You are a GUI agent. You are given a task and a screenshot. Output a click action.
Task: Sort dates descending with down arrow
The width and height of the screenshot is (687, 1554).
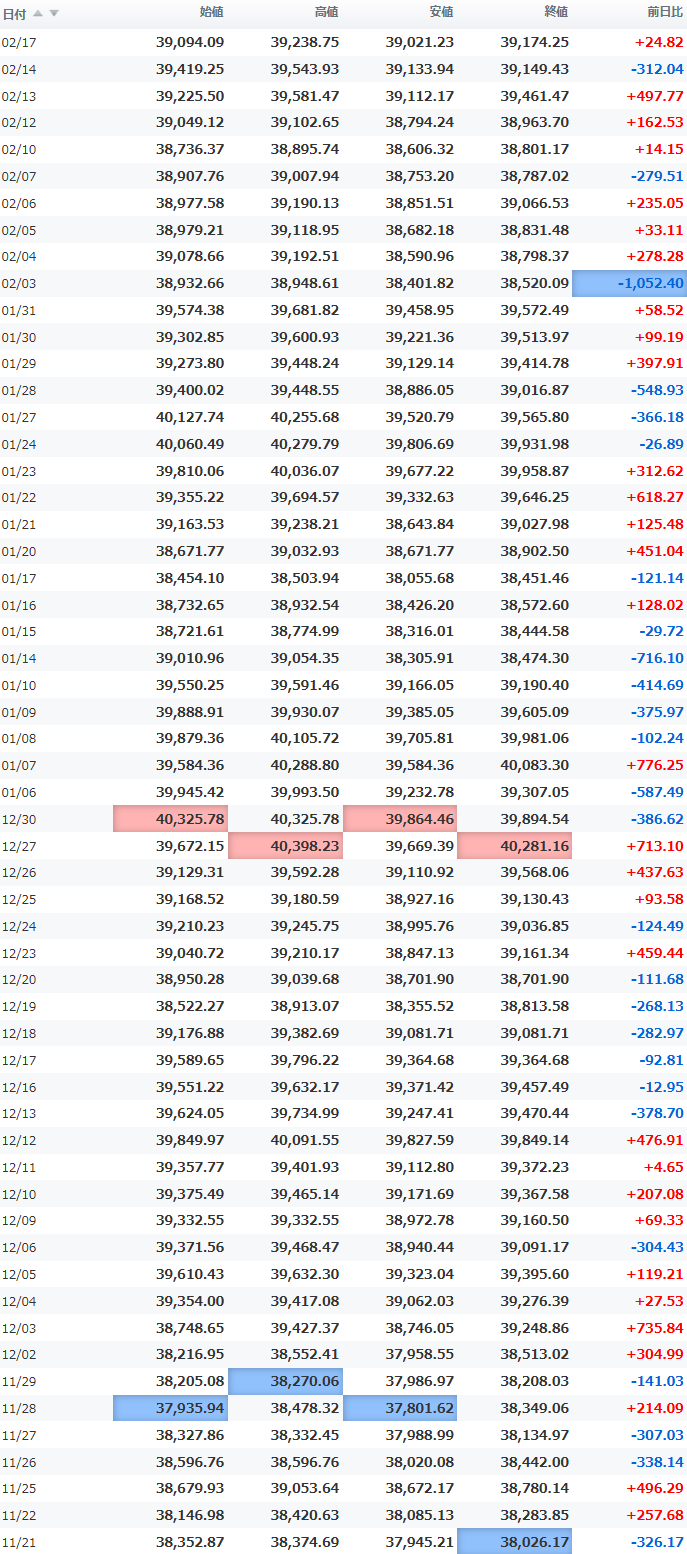tap(54, 13)
